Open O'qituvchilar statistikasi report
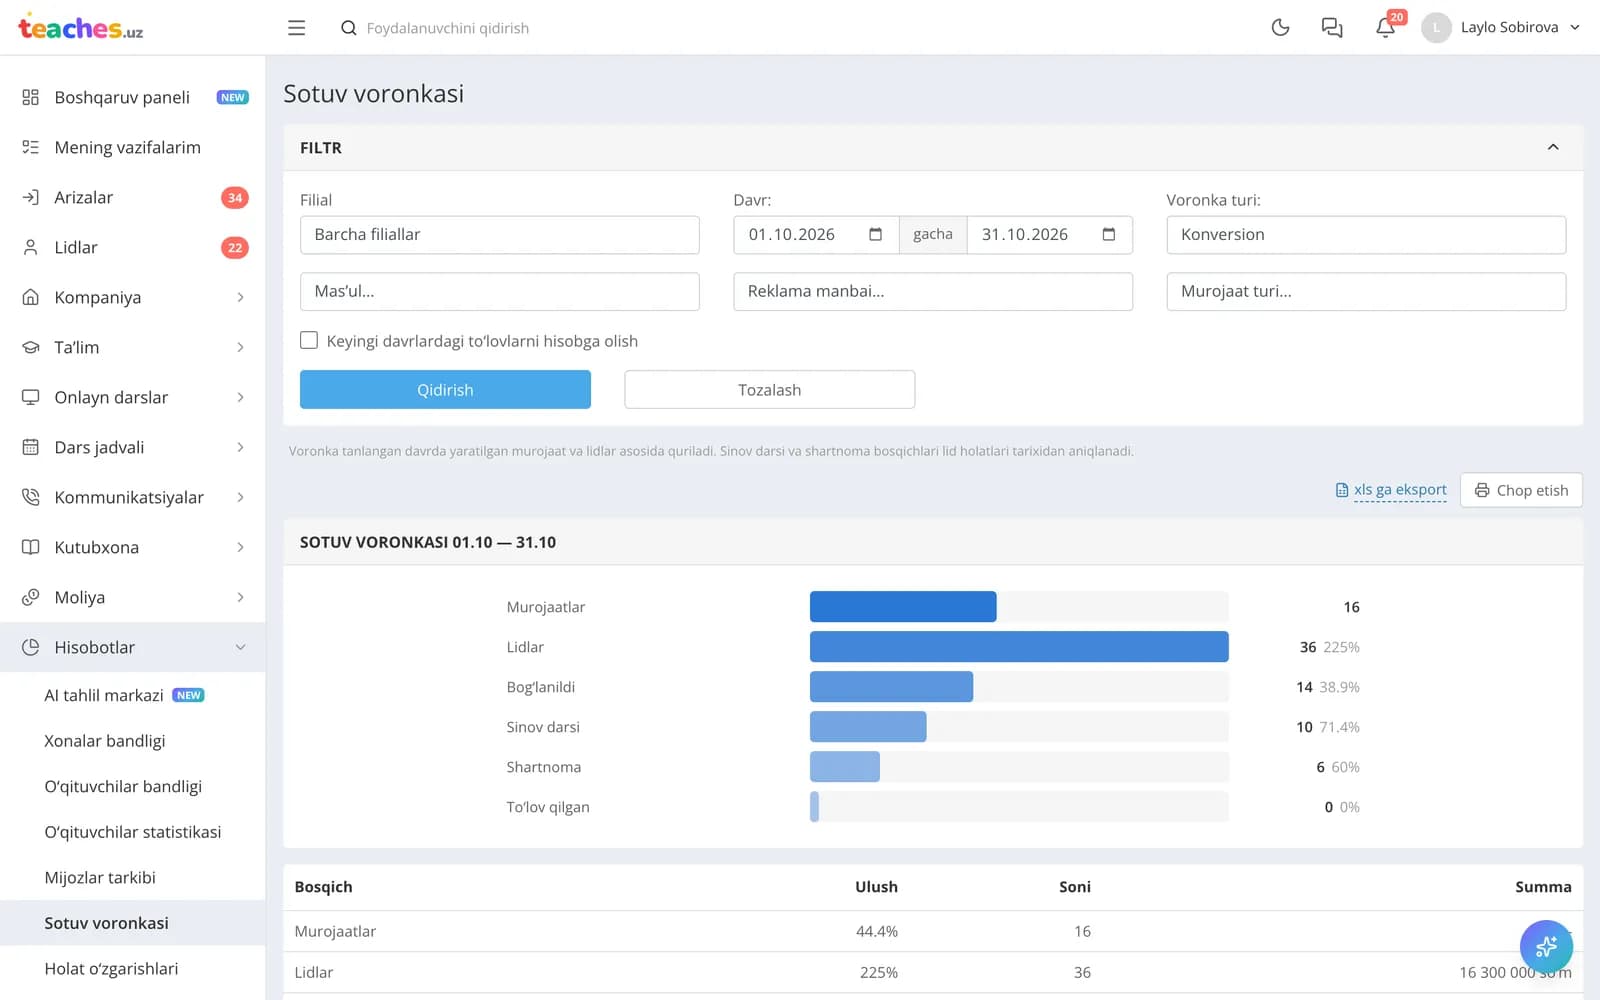The height and width of the screenshot is (1000, 1600). pyautogui.click(x=133, y=832)
